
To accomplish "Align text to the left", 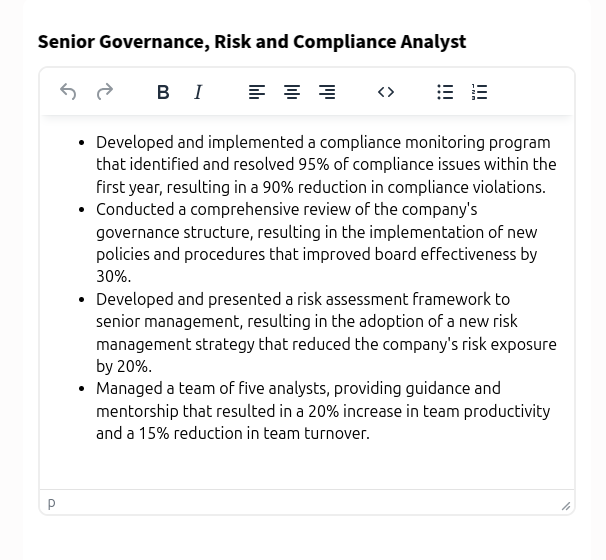I will [x=257, y=92].
